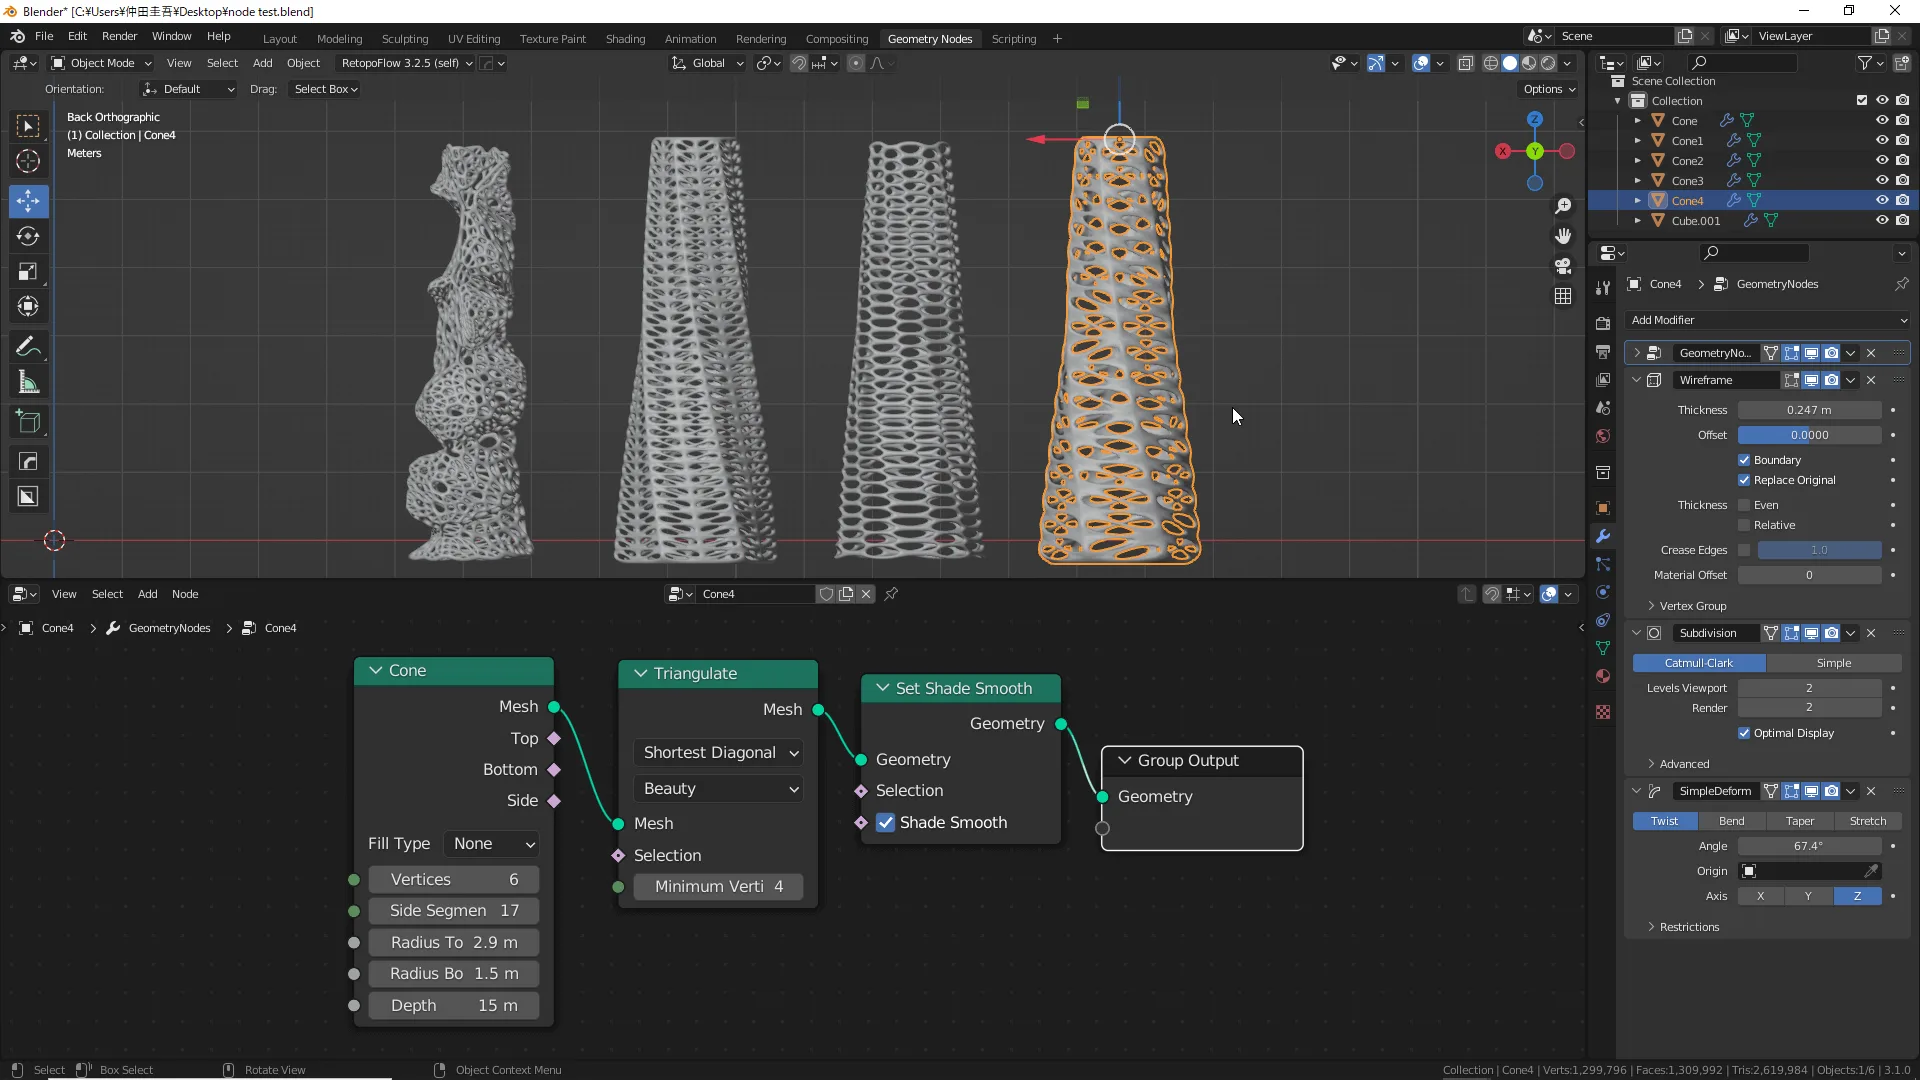Viewport: 1920px width, 1080px height.
Task: Uncheck the Shade Smooth checkbox
Action: pyautogui.click(x=886, y=822)
